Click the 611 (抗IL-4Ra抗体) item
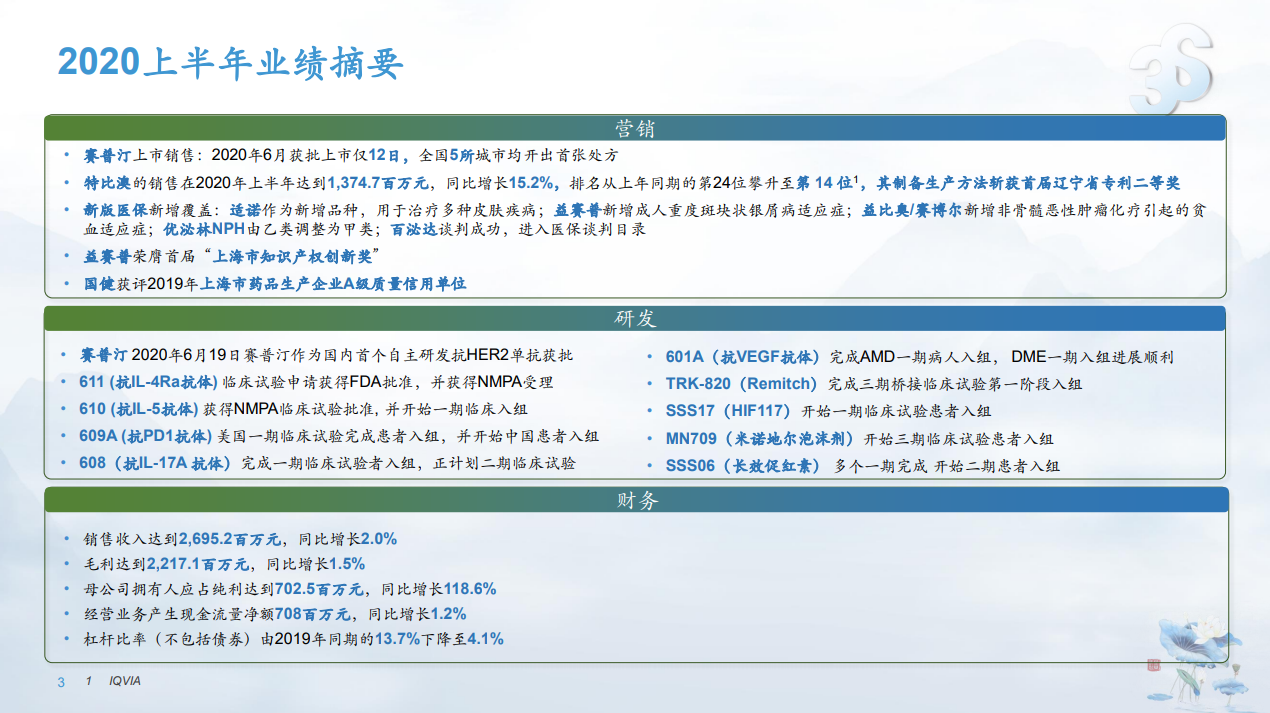 (315, 382)
